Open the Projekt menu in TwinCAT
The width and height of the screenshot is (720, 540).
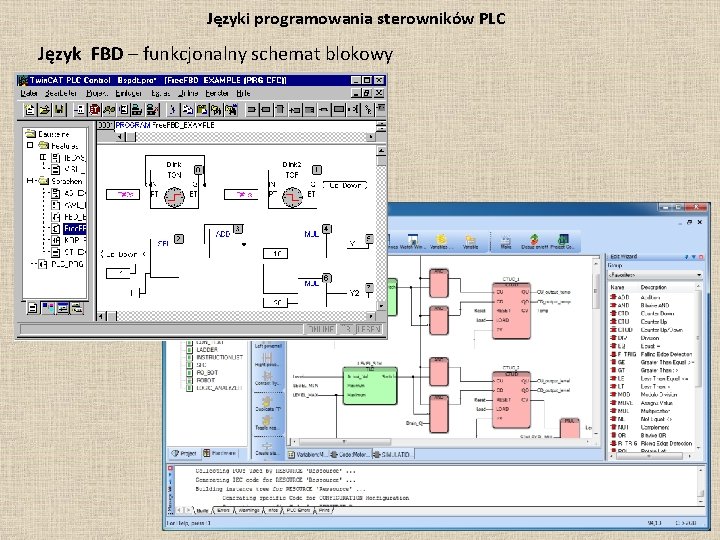97,93
